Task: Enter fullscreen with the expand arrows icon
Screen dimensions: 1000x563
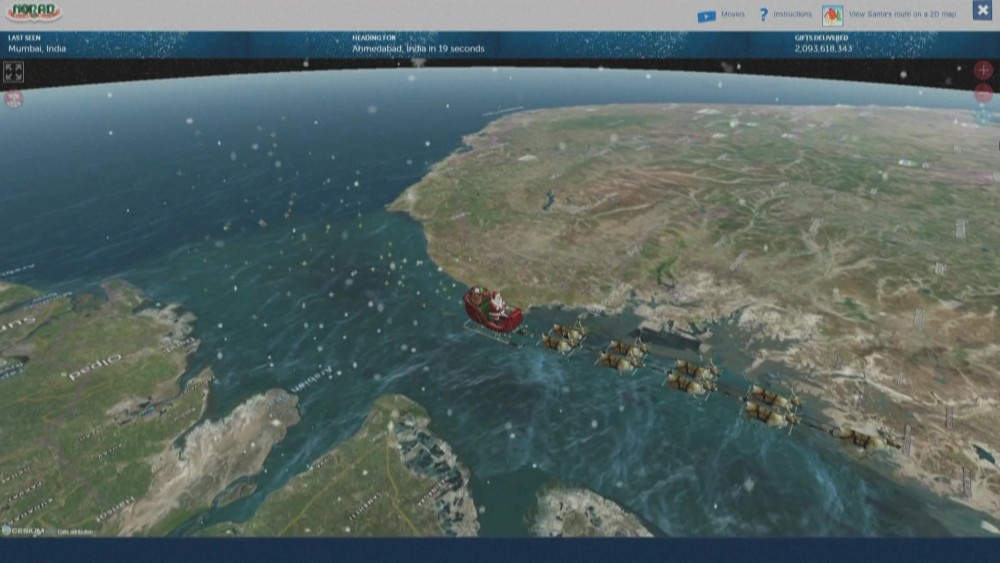Action: [x=13, y=72]
